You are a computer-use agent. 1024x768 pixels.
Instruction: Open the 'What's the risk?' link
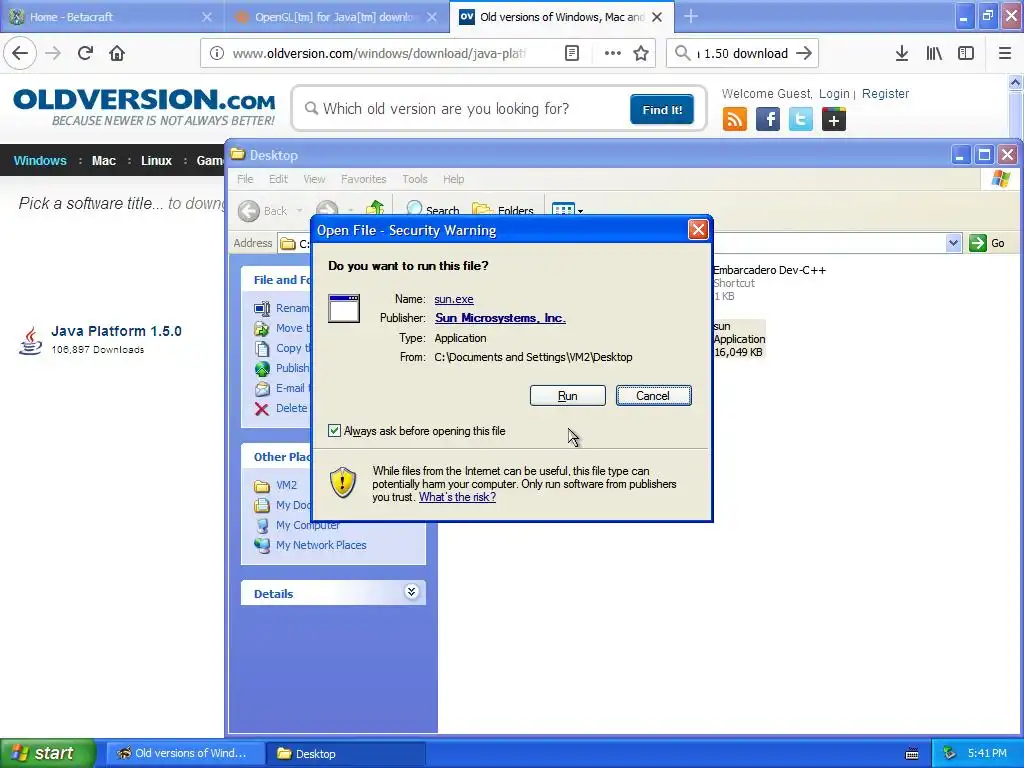(x=457, y=497)
